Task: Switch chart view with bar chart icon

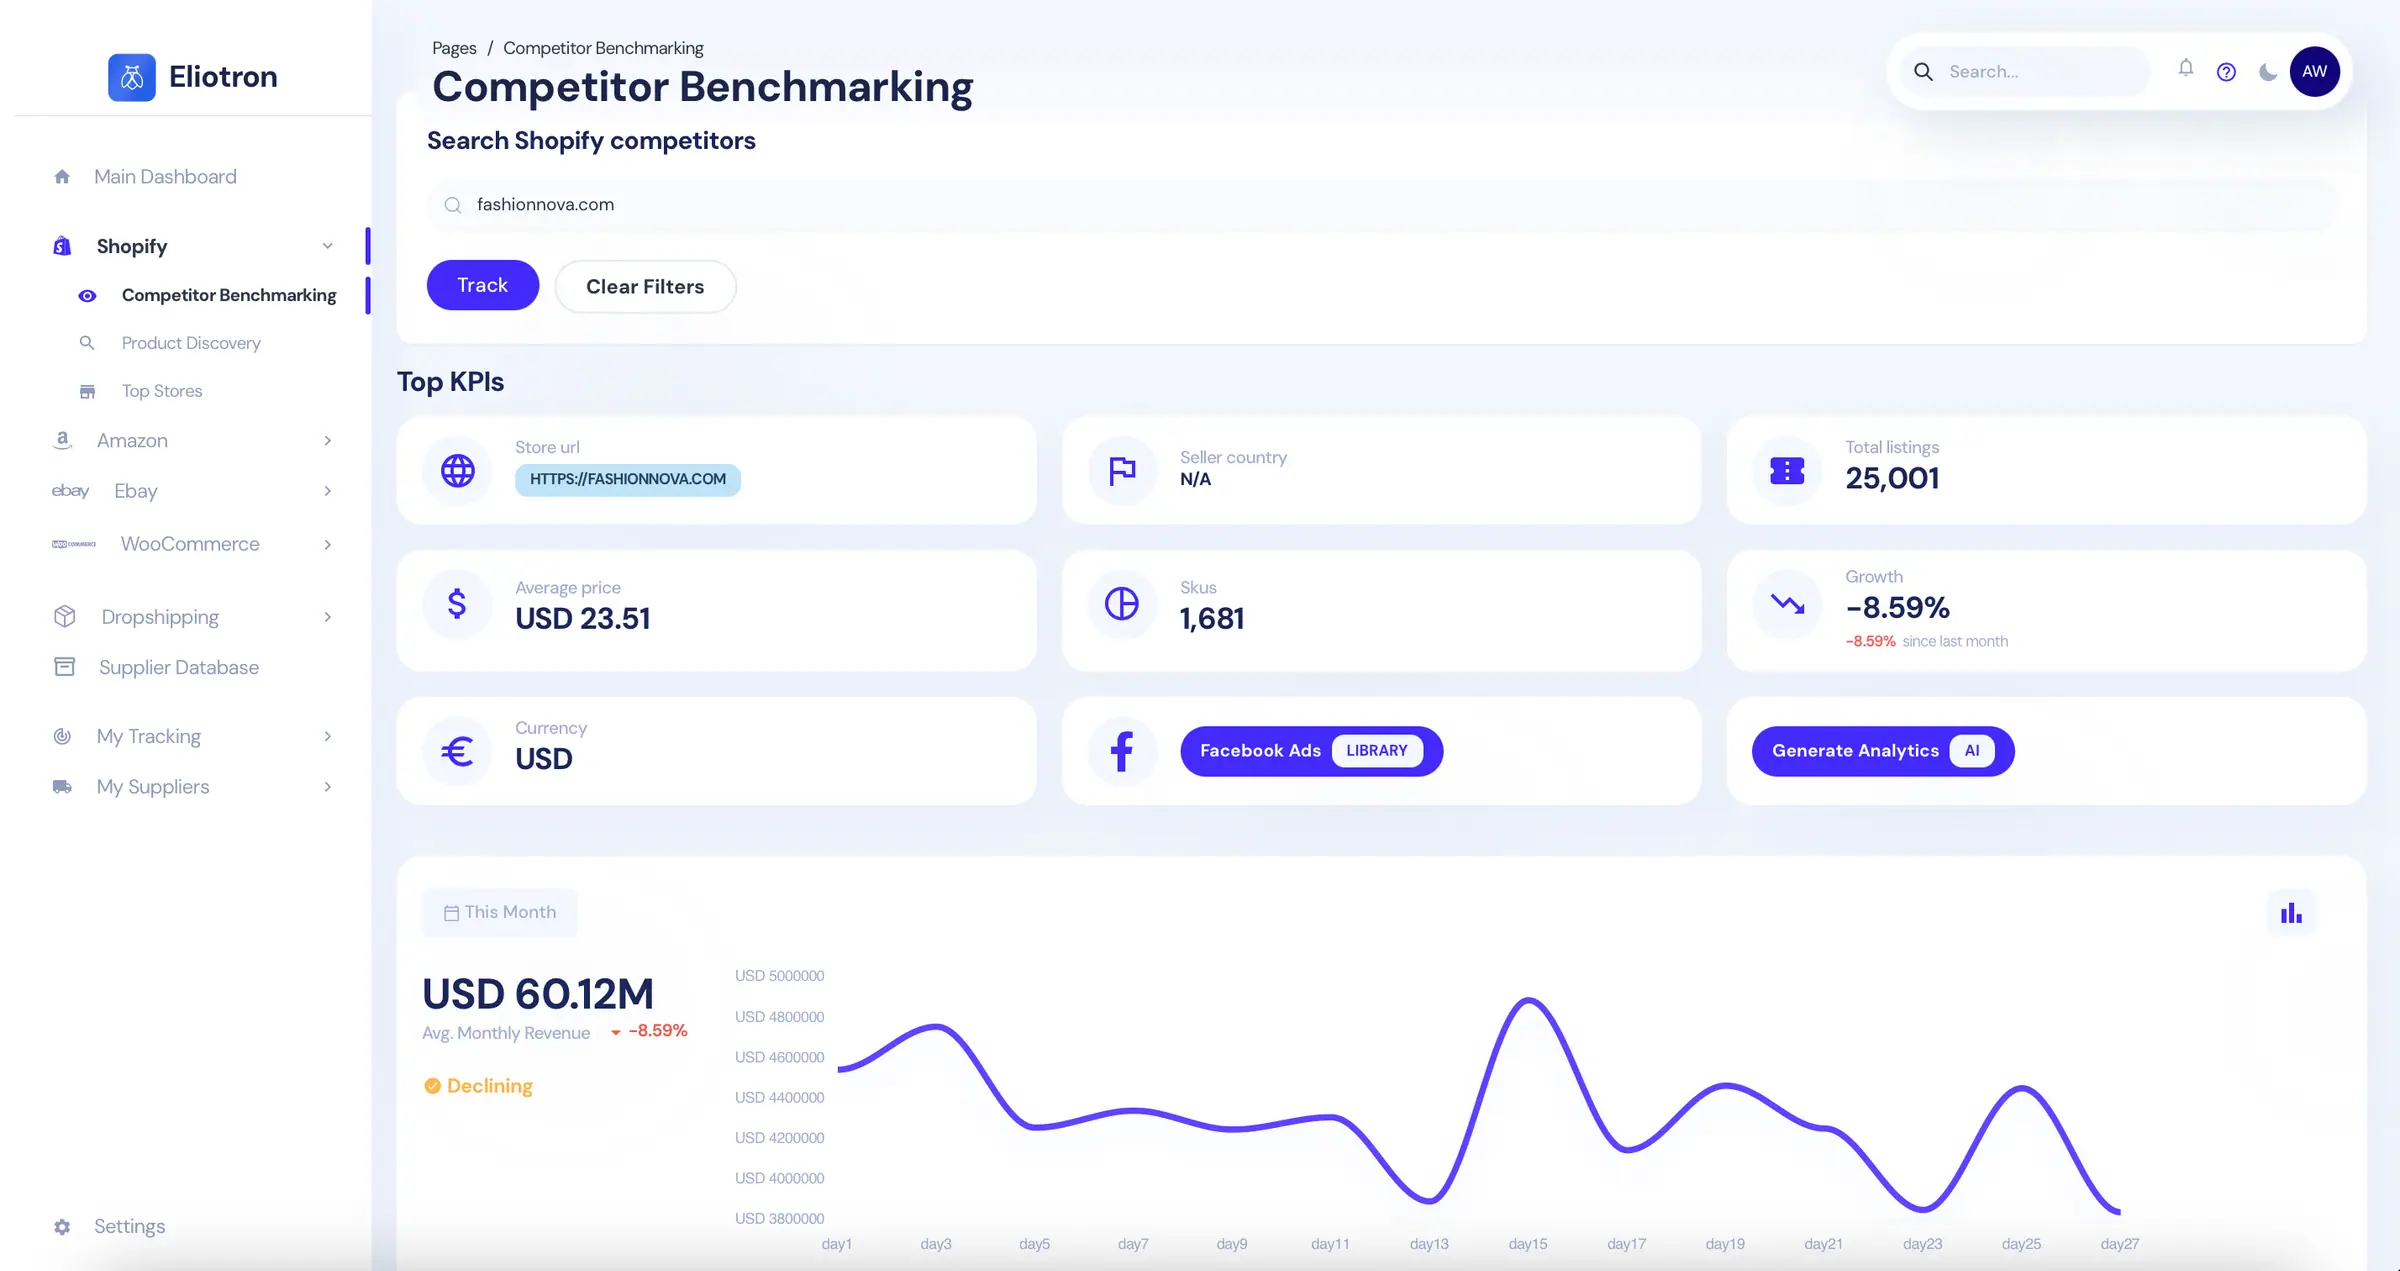Action: point(2291,913)
